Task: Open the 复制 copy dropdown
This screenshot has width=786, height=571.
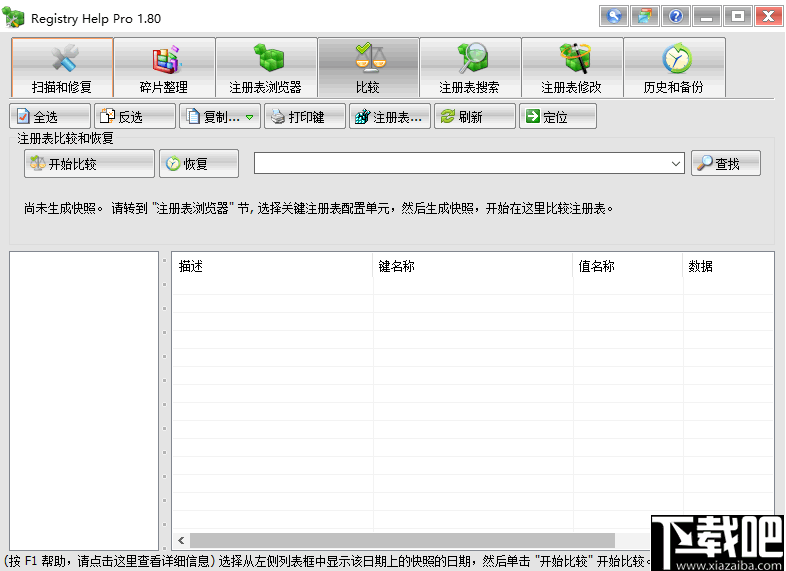Action: [220, 116]
